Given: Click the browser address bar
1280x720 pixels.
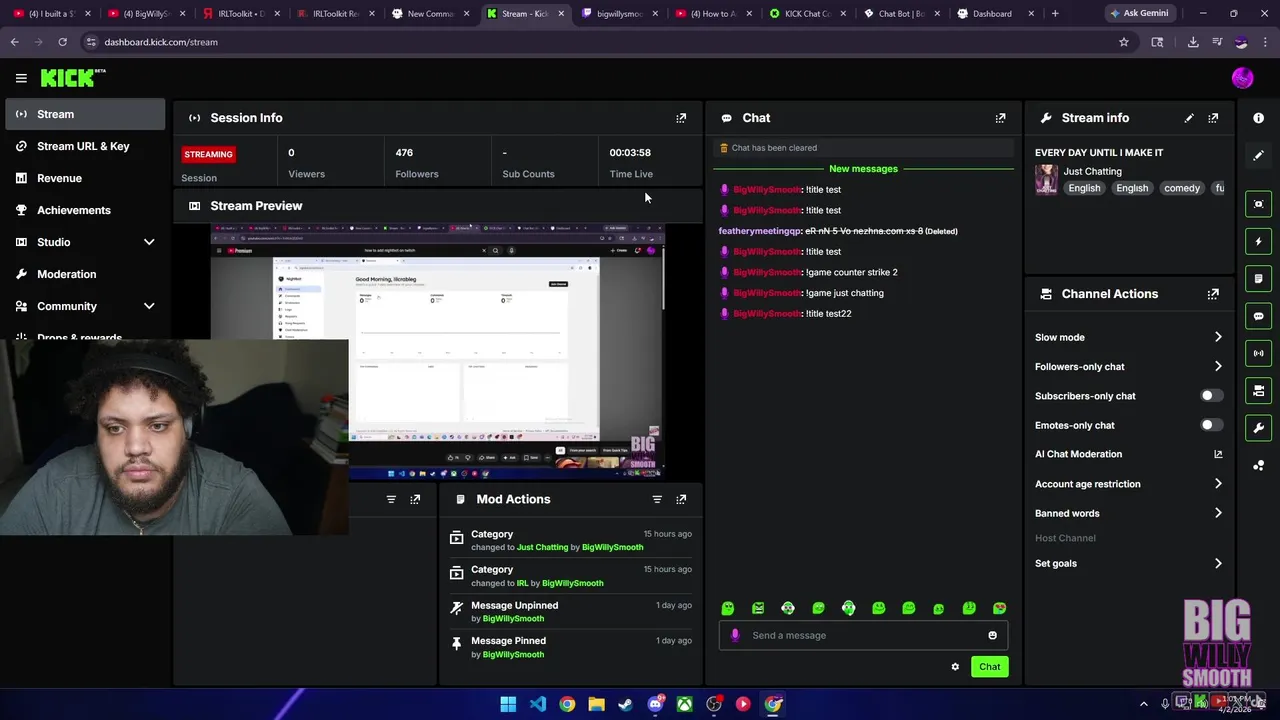Looking at the screenshot, I should pos(600,42).
